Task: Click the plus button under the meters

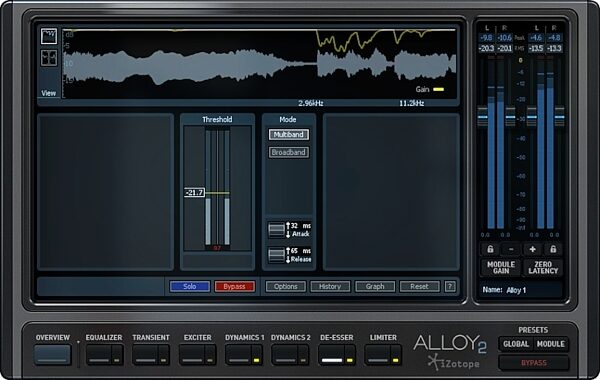Action: tap(532, 250)
